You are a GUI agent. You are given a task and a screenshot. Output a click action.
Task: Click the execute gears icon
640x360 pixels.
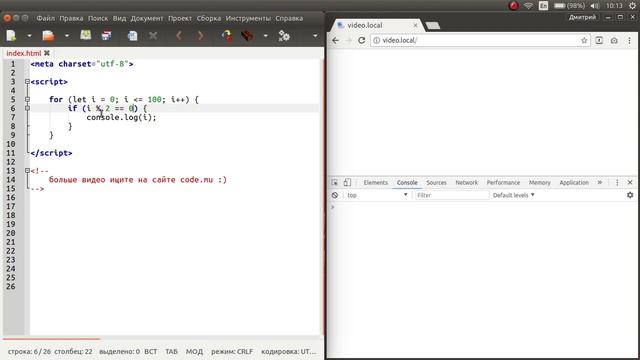click(x=284, y=36)
